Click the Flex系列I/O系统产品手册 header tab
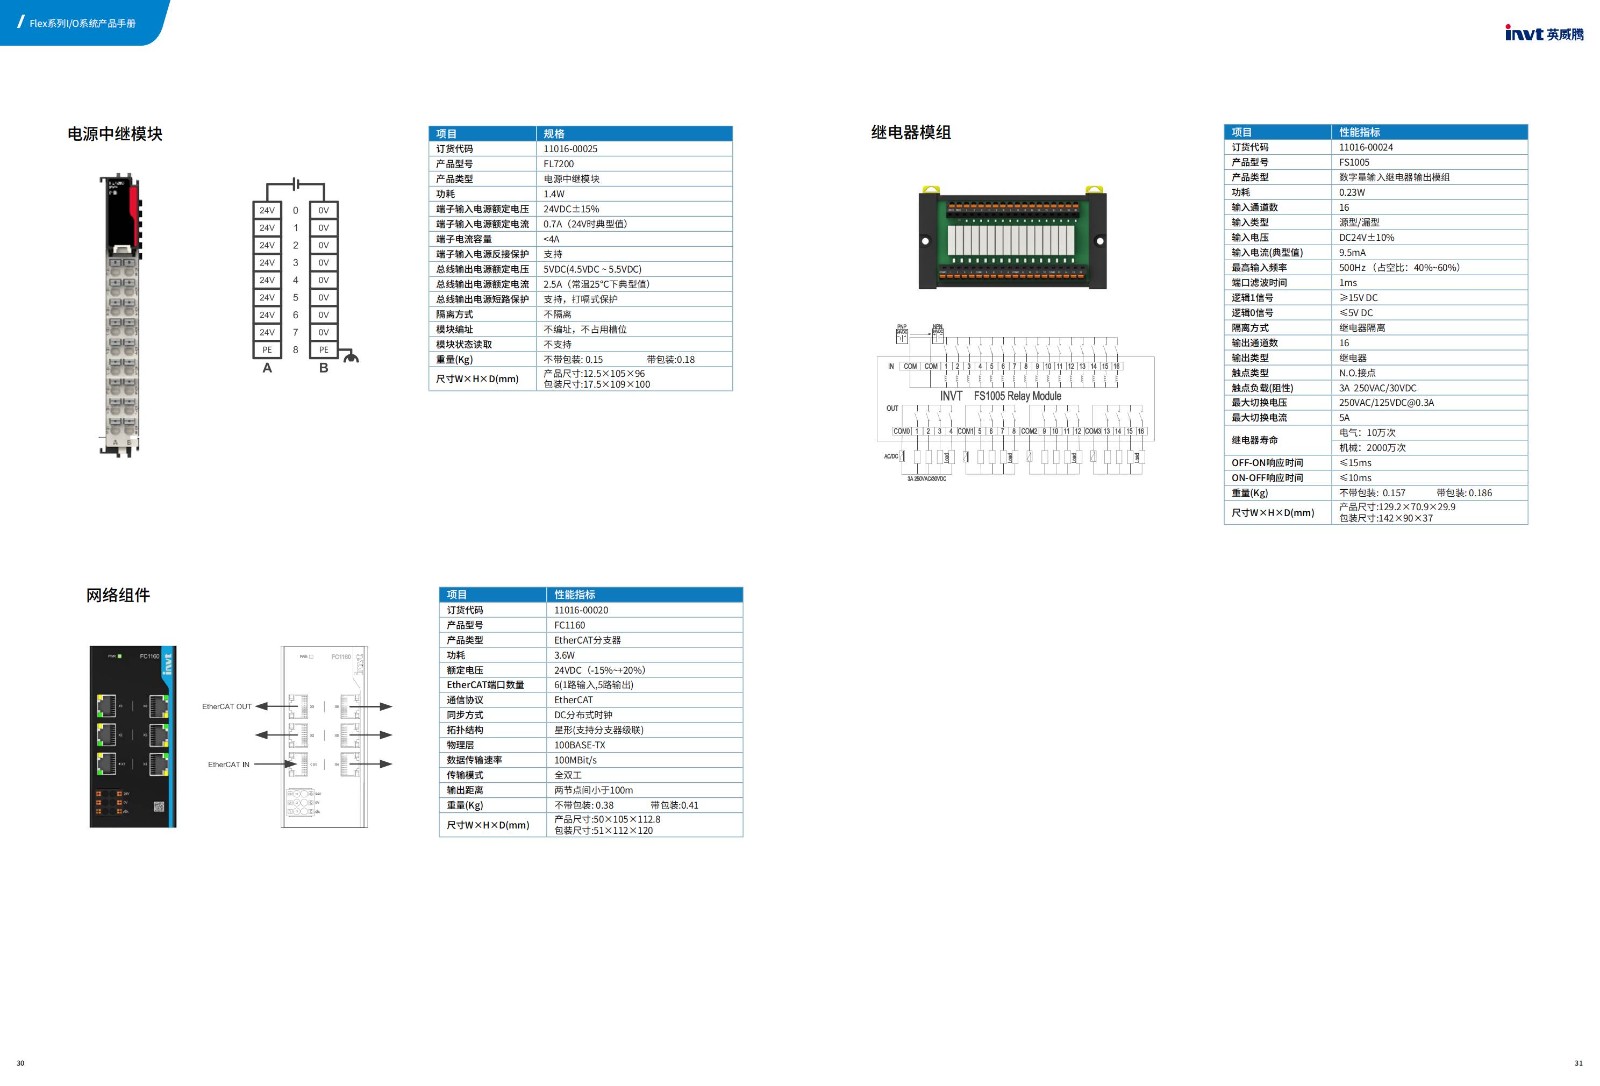1600x1086 pixels. (82, 23)
